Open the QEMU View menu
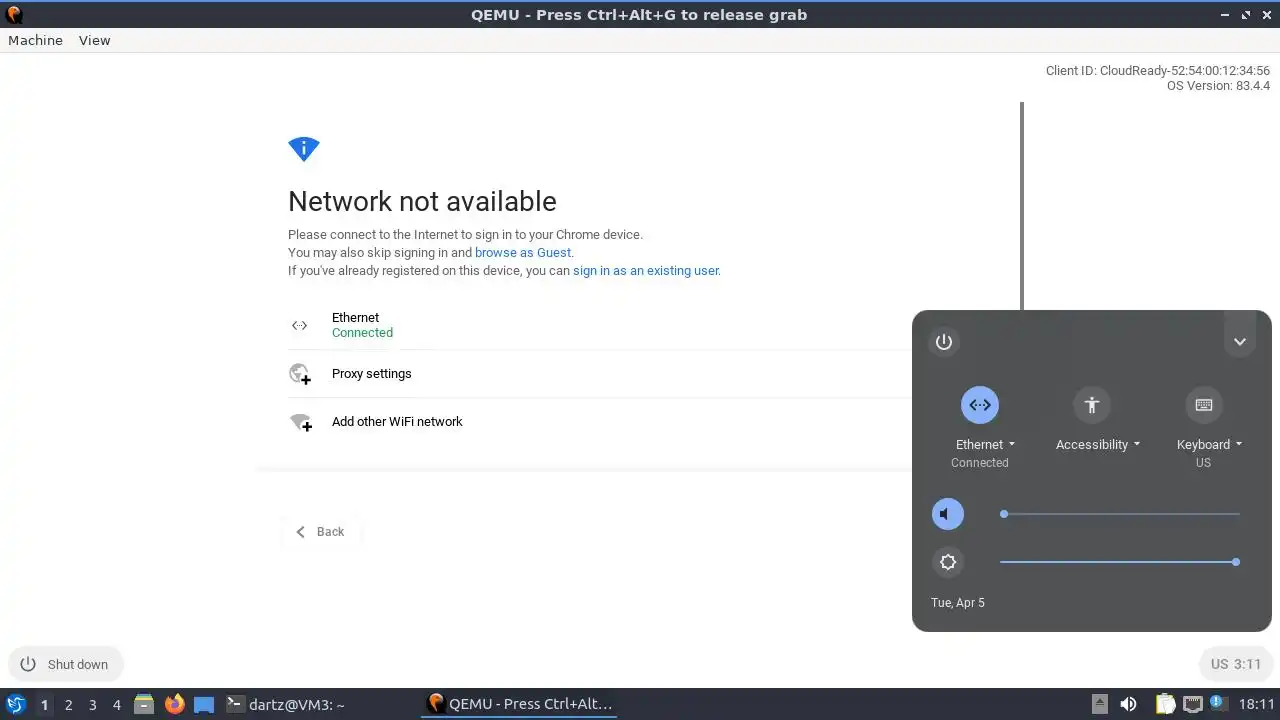The width and height of the screenshot is (1280, 720). click(x=94, y=40)
